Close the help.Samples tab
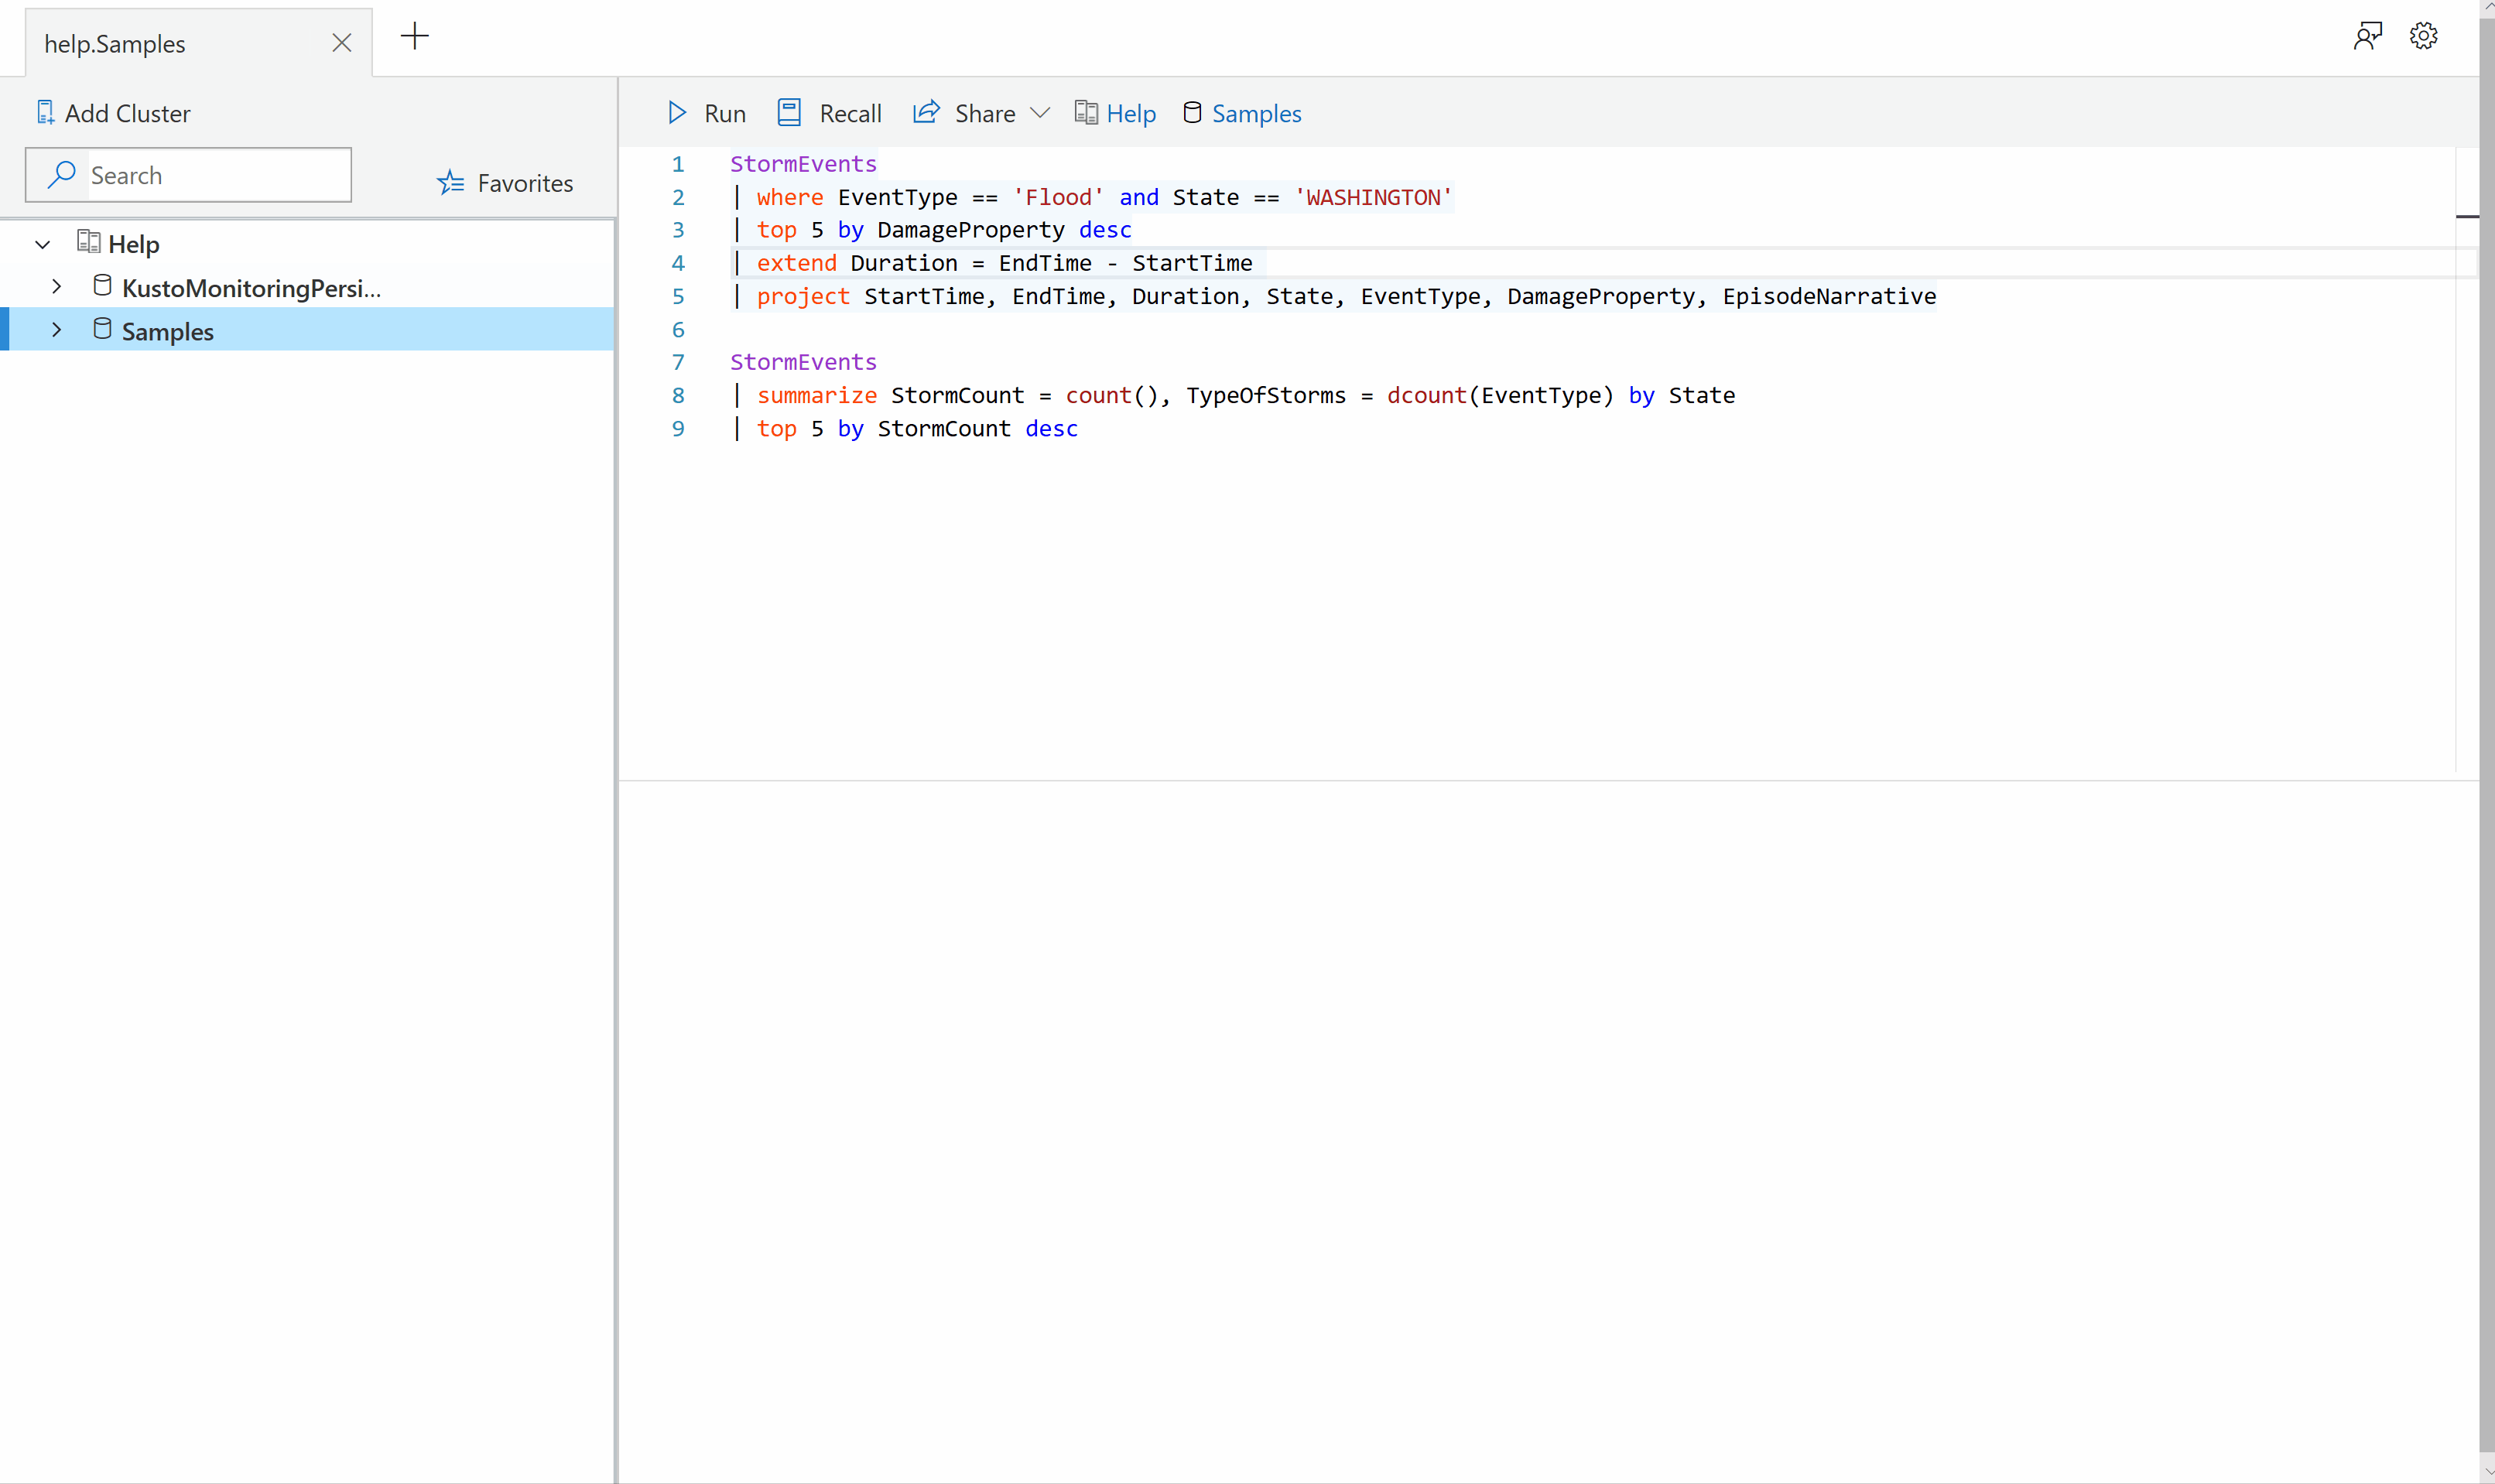 pyautogui.click(x=342, y=43)
